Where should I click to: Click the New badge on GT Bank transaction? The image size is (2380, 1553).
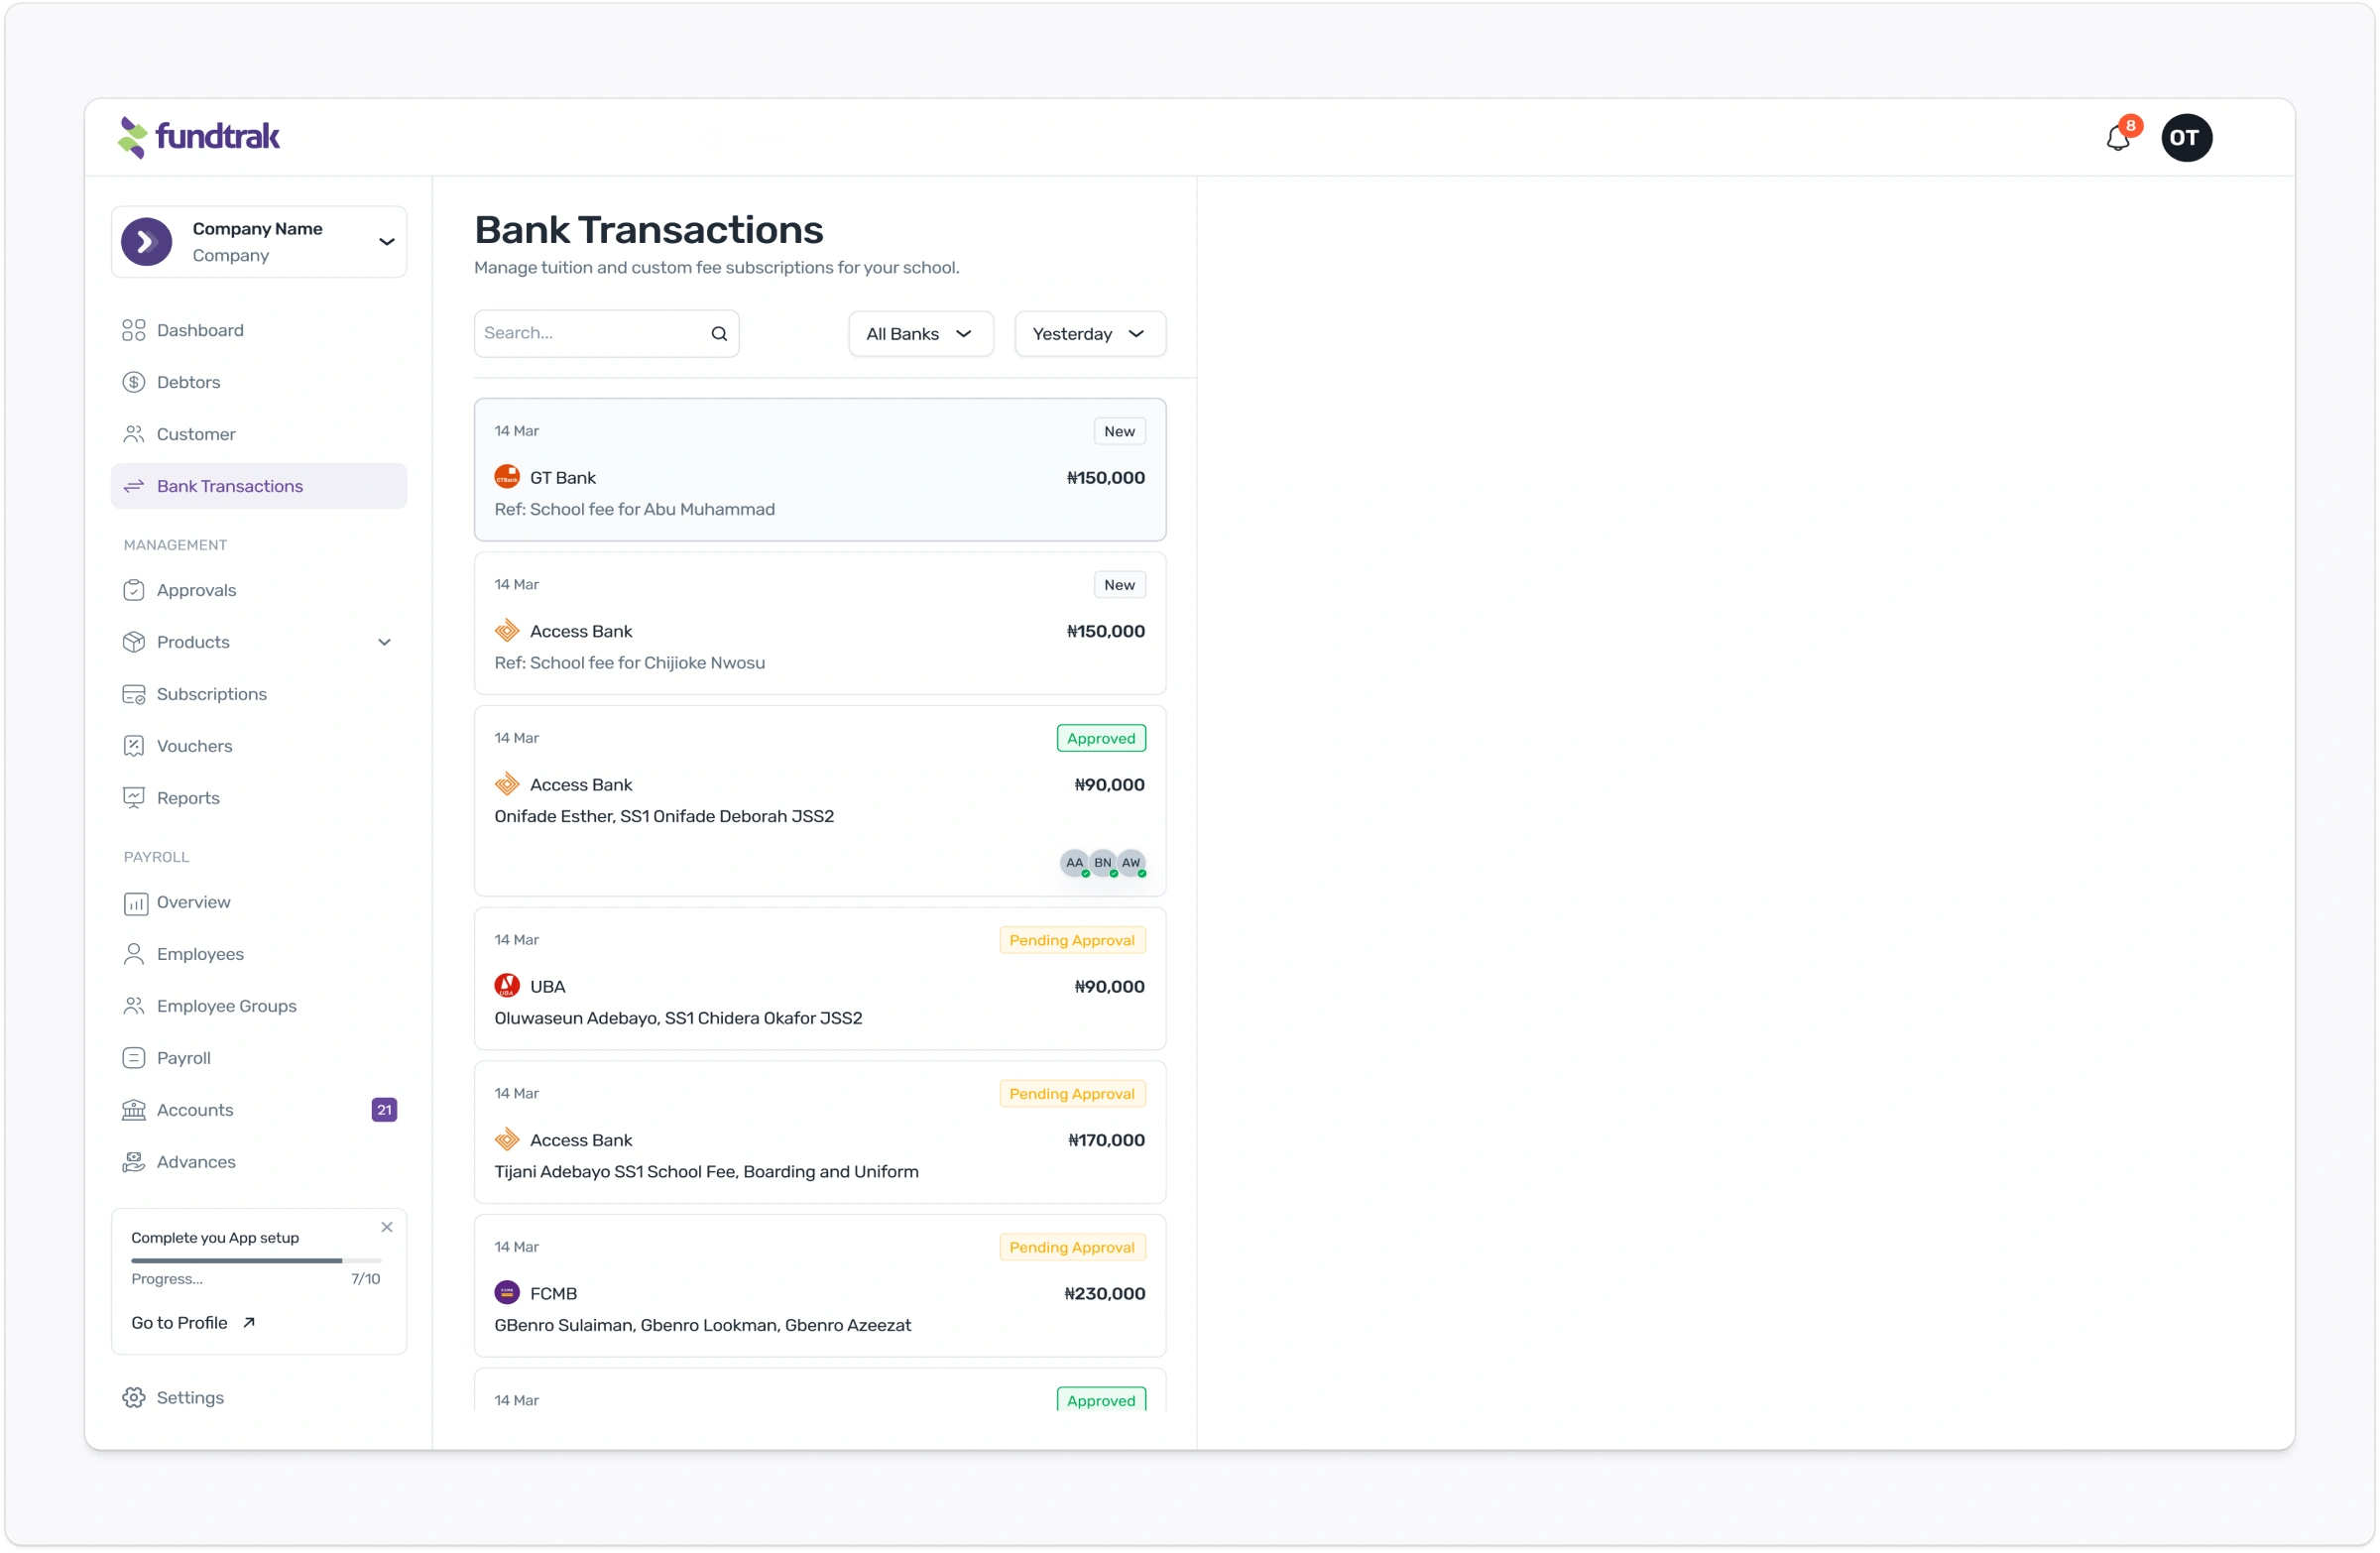click(x=1119, y=432)
